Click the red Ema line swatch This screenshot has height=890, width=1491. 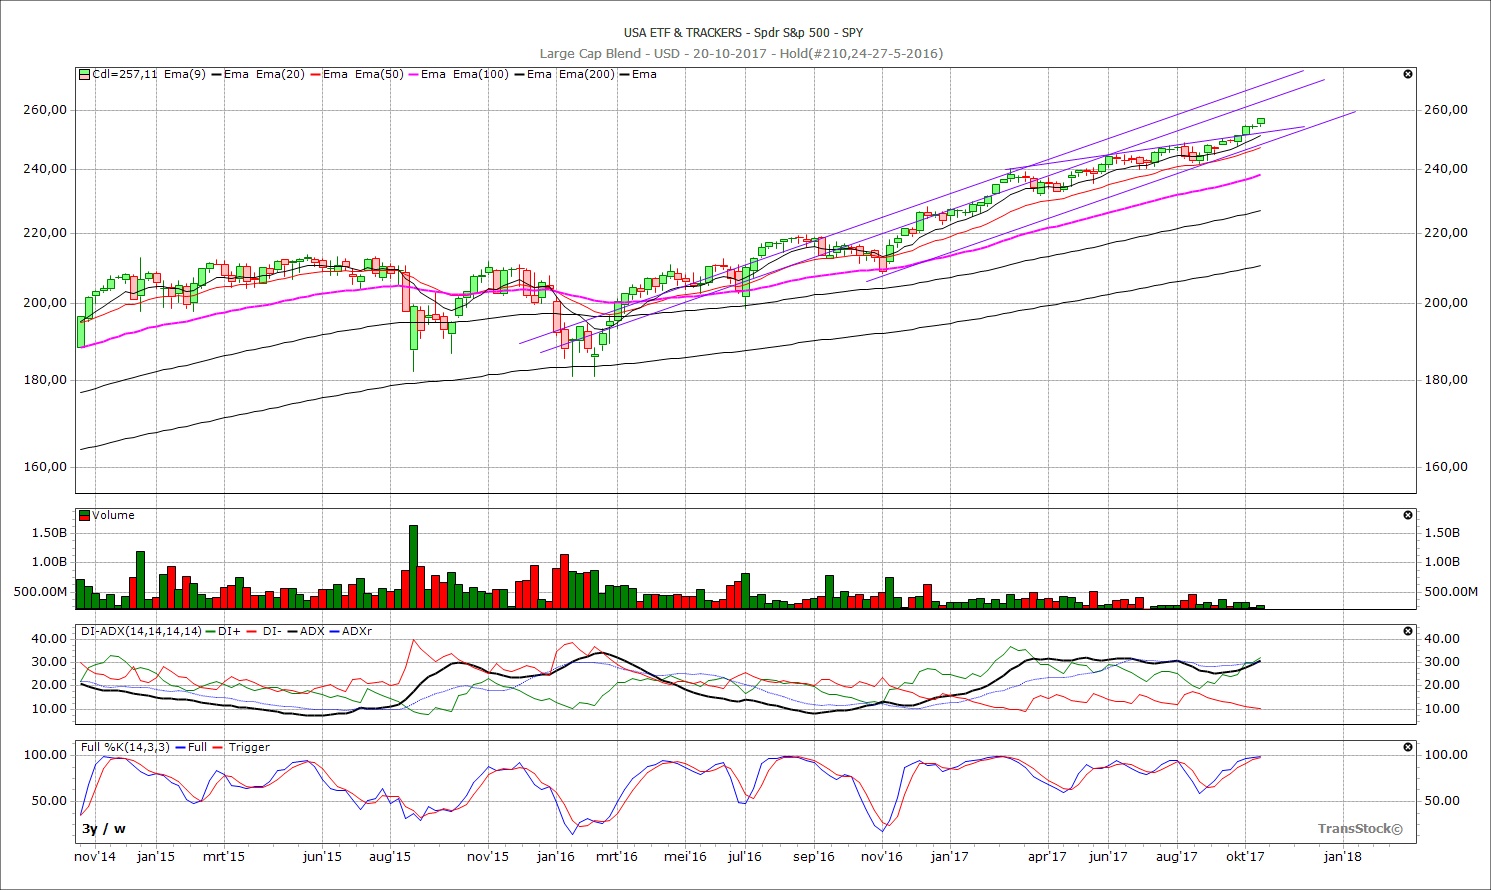[315, 74]
